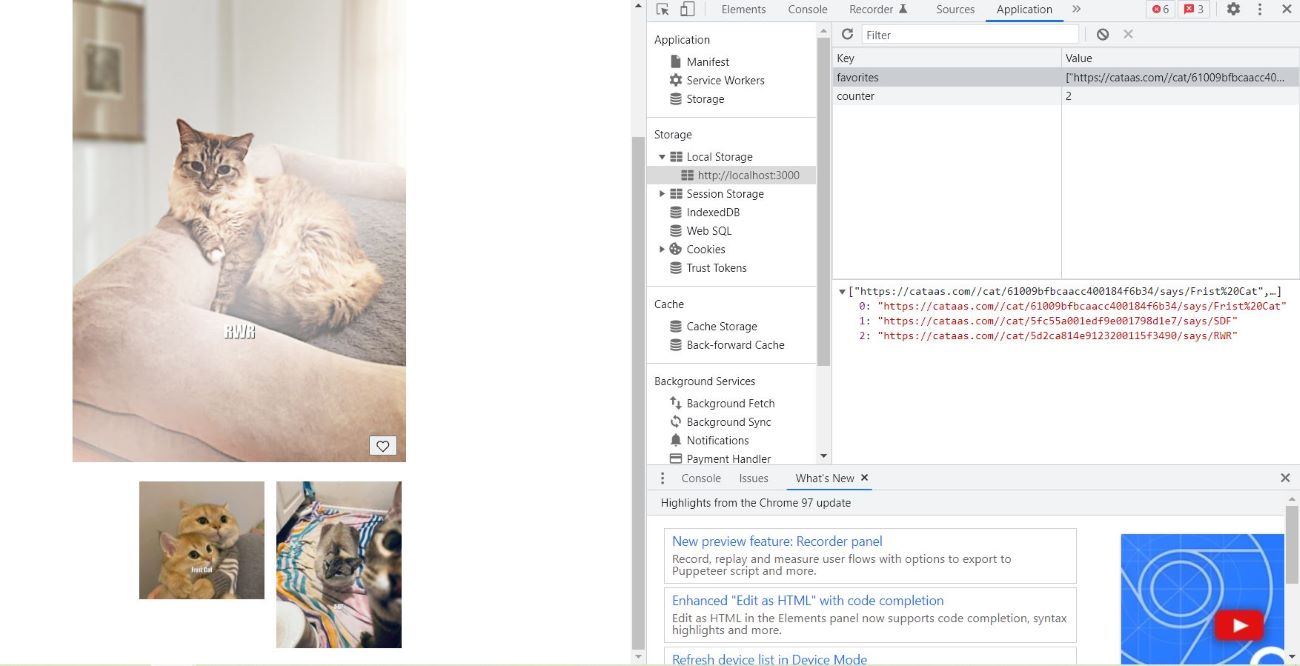Show more DevTools tabs chevron
The image size is (1300, 666).
click(1076, 9)
